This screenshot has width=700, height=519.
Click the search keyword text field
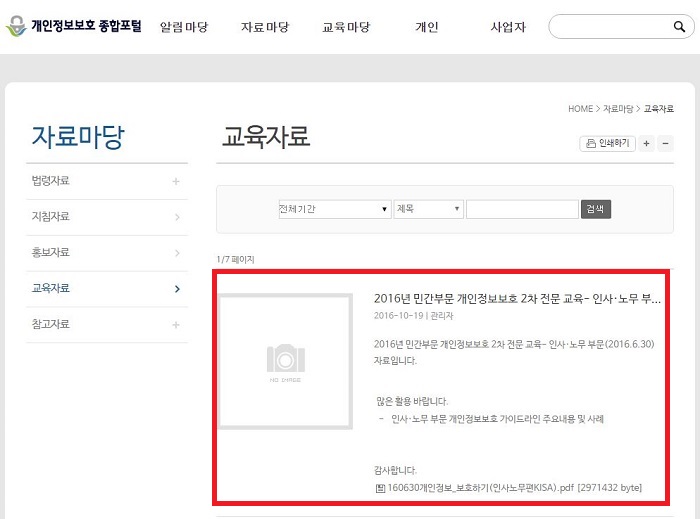click(521, 209)
